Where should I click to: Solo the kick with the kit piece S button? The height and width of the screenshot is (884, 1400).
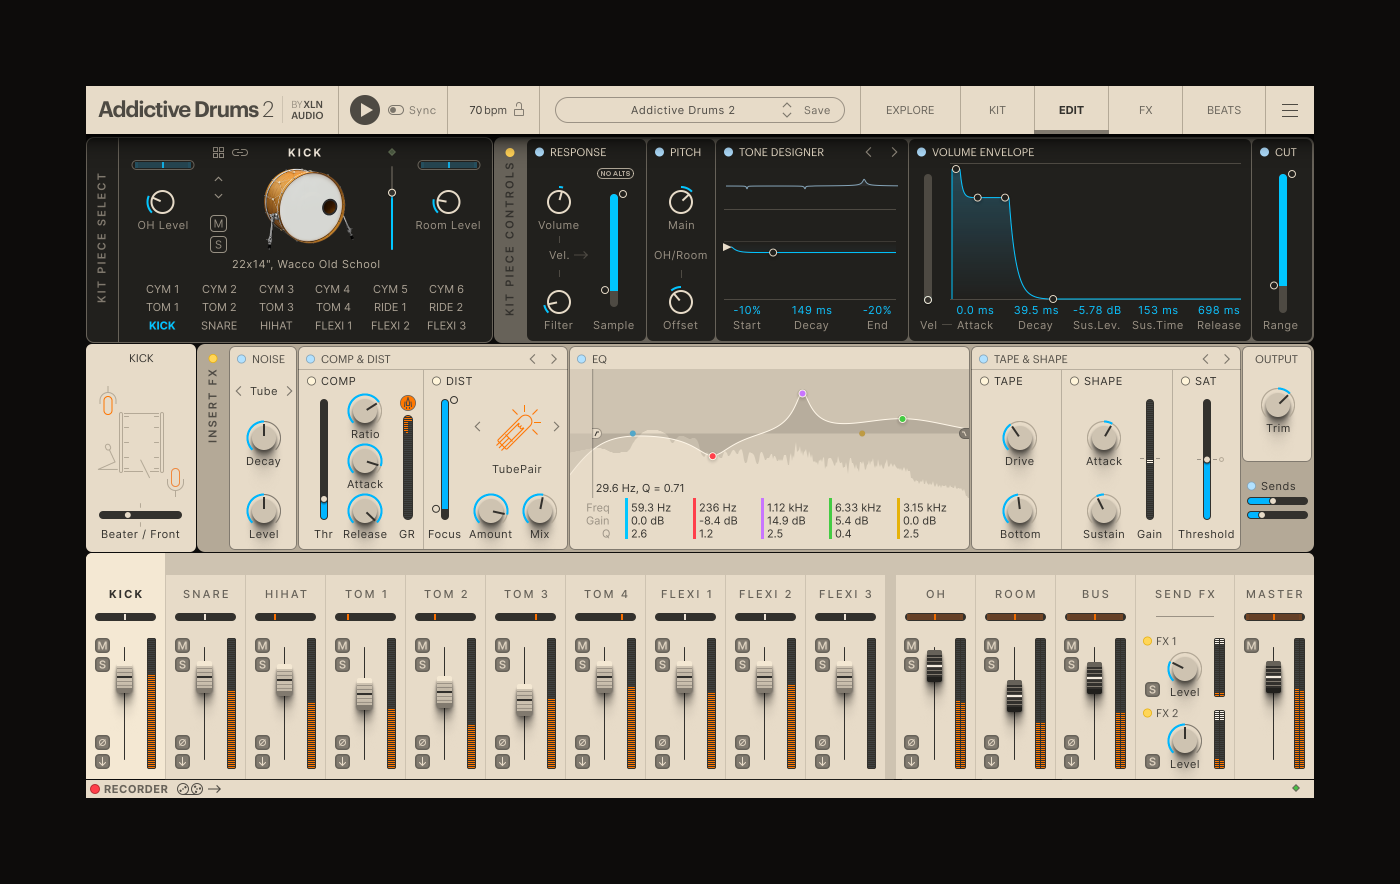point(219,245)
